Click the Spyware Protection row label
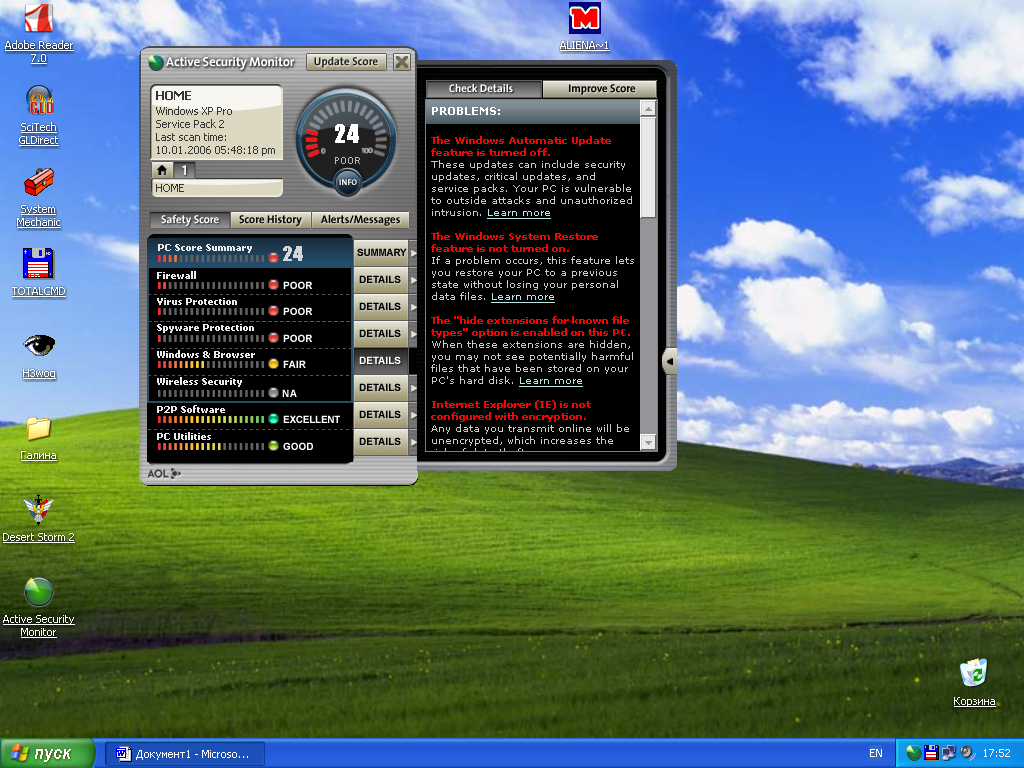The height and width of the screenshot is (768, 1024). point(205,328)
